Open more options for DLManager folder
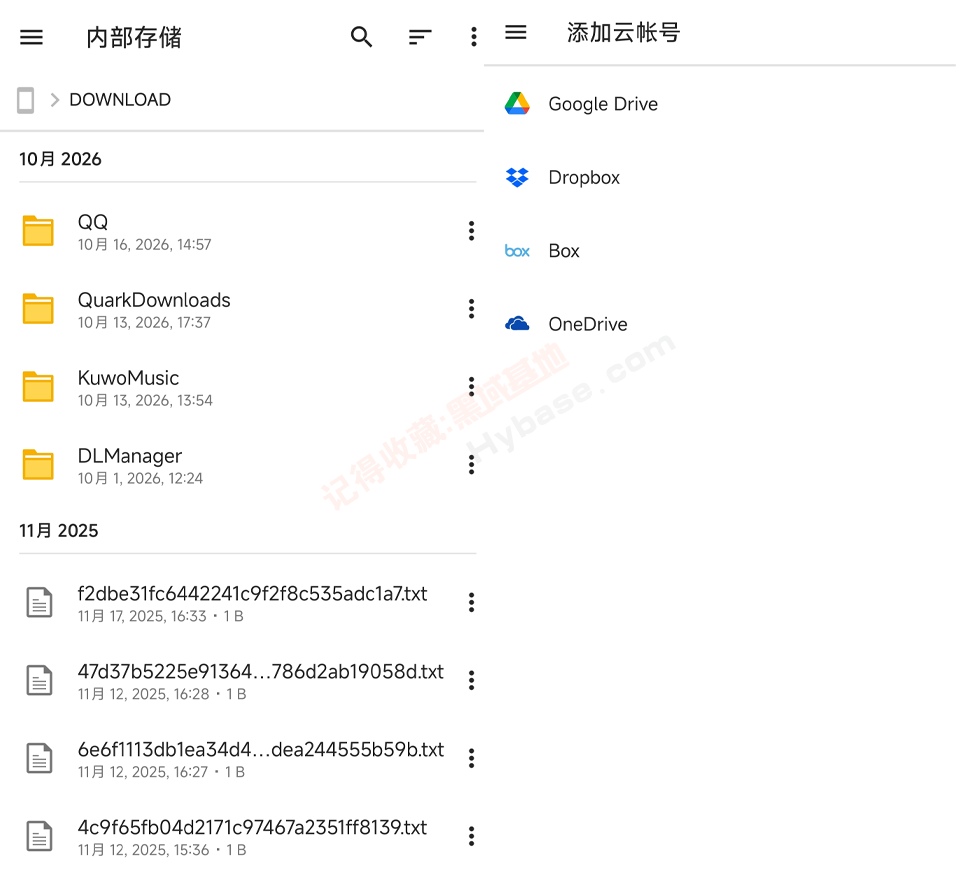Image resolution: width=967 pixels, height=881 pixels. coord(471,464)
